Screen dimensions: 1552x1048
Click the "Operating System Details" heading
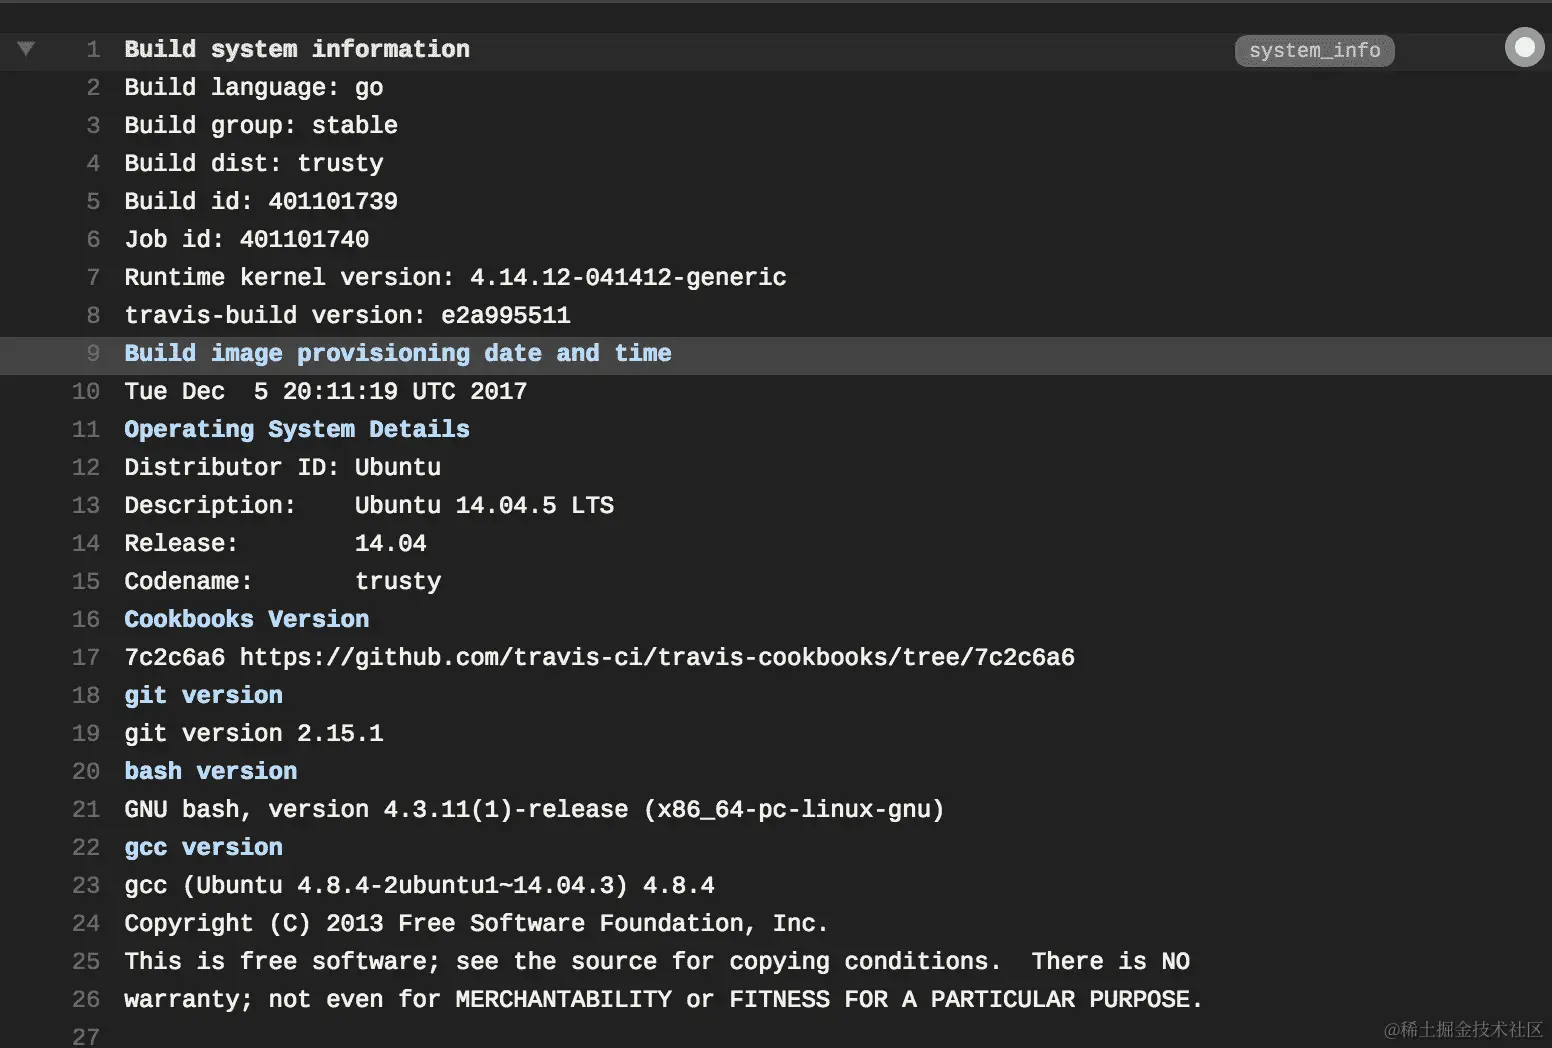[296, 429]
